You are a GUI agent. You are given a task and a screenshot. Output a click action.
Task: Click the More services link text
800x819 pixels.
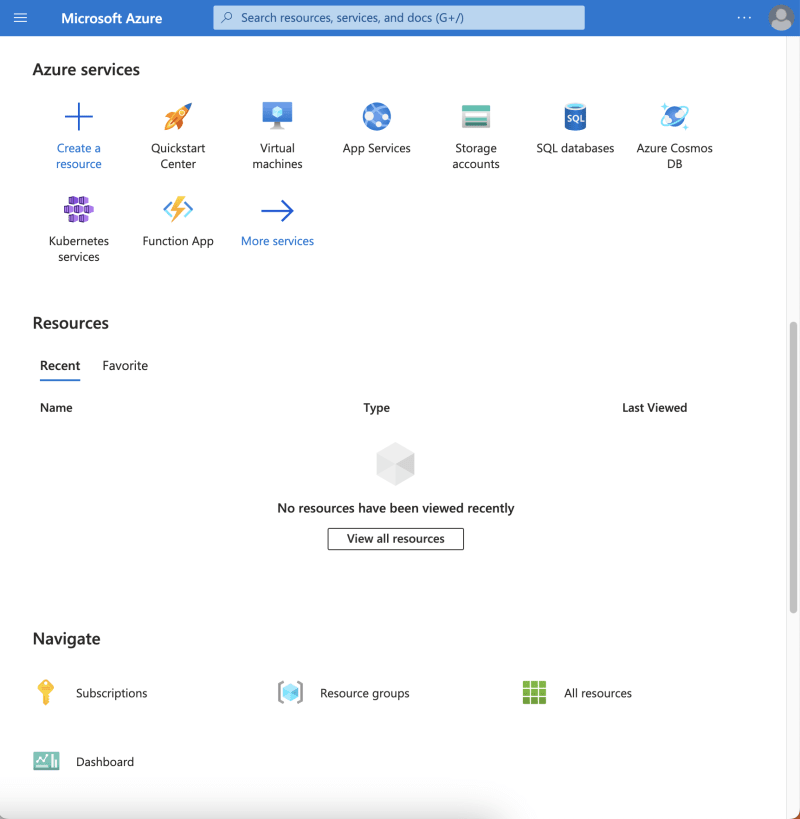(277, 241)
